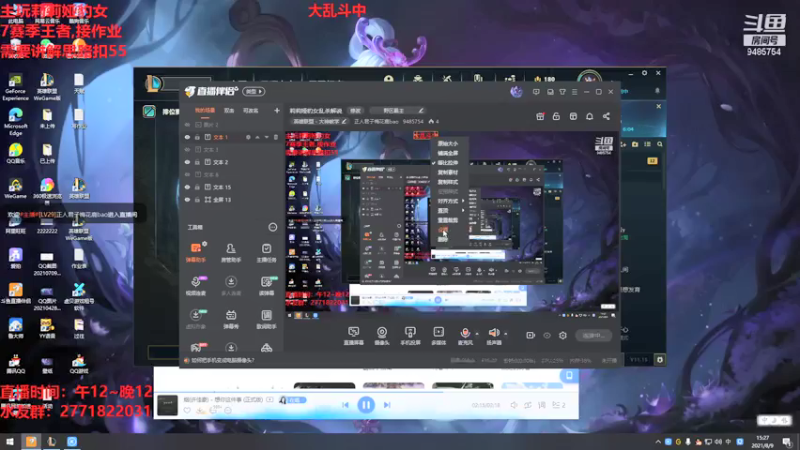
Task: Open the lyrics 词 button in the music player
Action: [542, 405]
